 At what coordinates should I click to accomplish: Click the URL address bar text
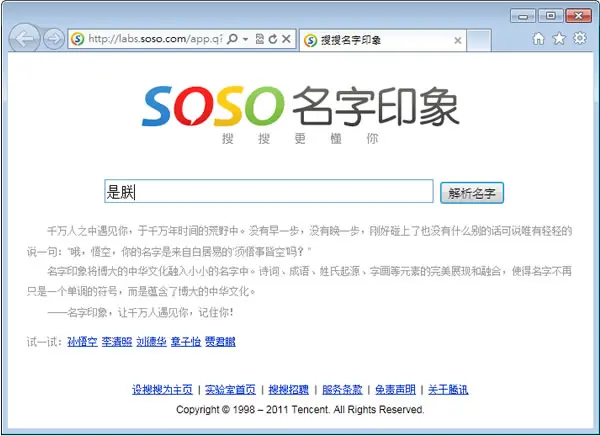155,39
